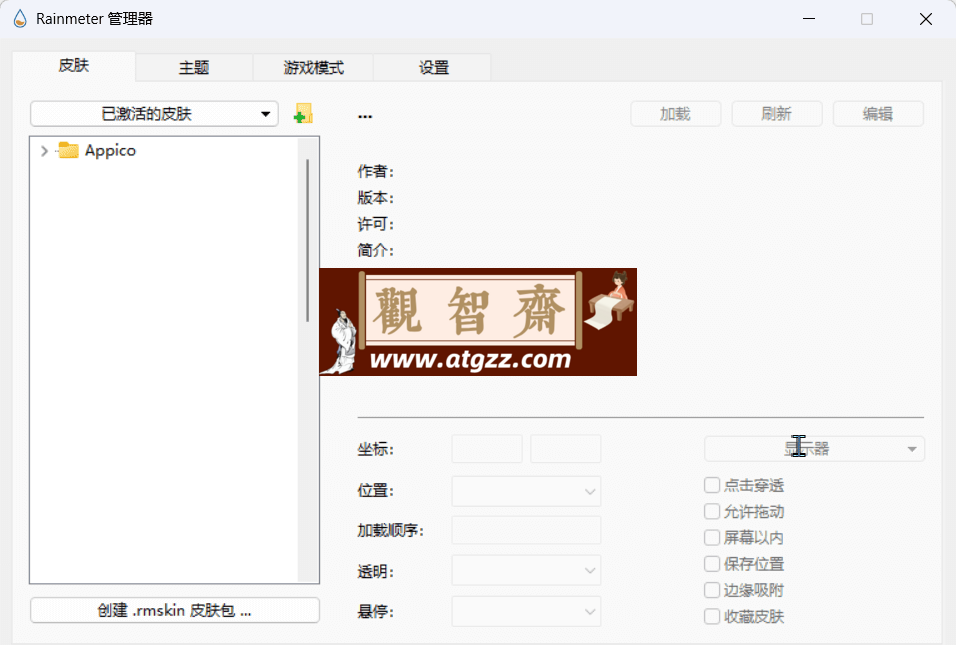The height and width of the screenshot is (645, 956).
Task: Click the create new skin icon
Action: coord(303,113)
